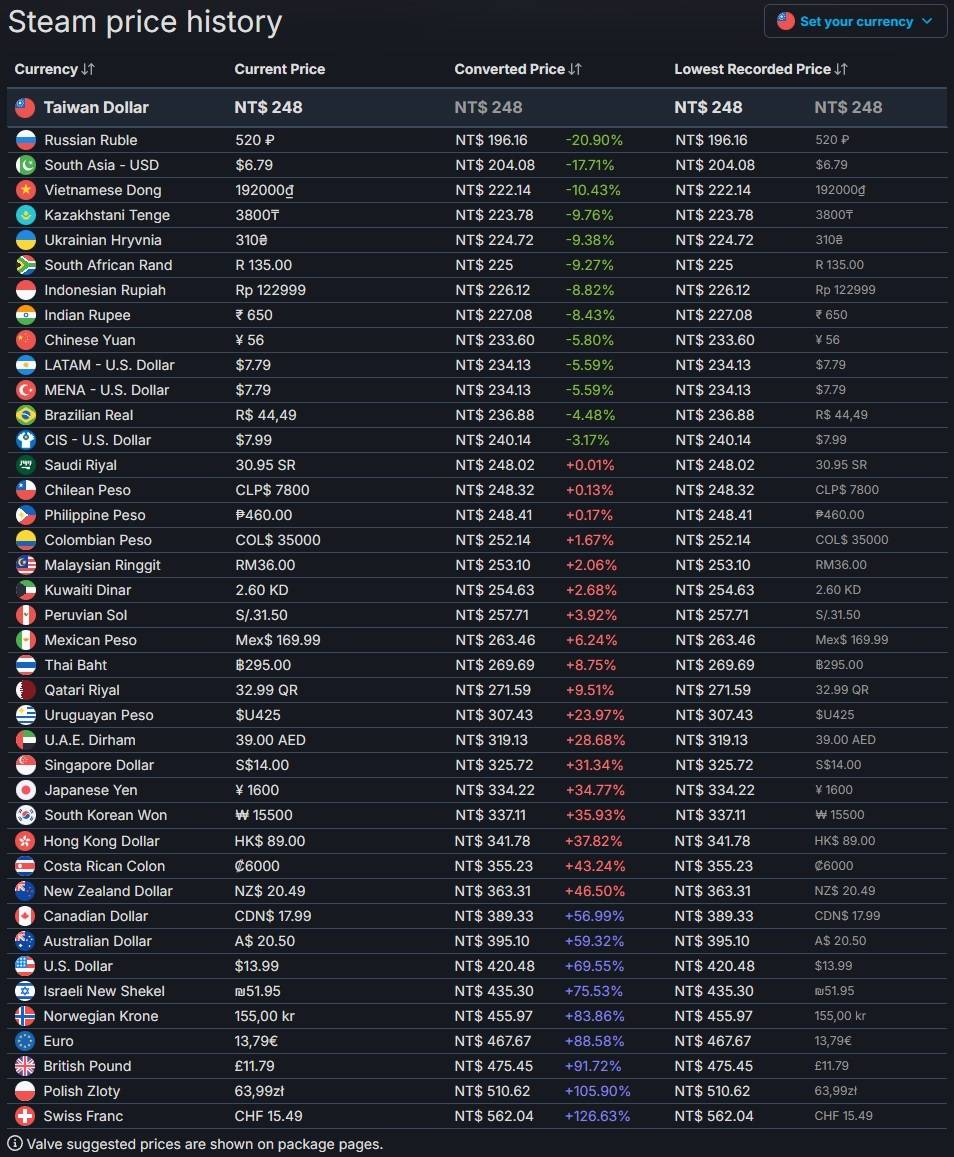This screenshot has width=954, height=1157.
Task: Click the Valve suggested prices note text
Action: tap(204, 1144)
